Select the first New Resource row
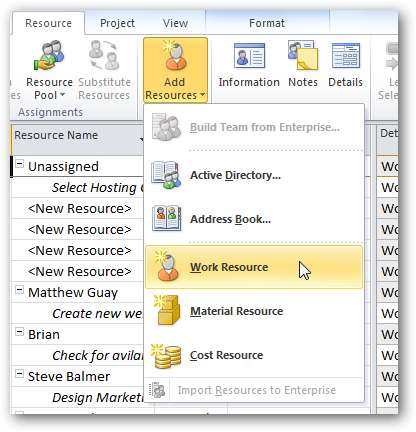 (78, 209)
